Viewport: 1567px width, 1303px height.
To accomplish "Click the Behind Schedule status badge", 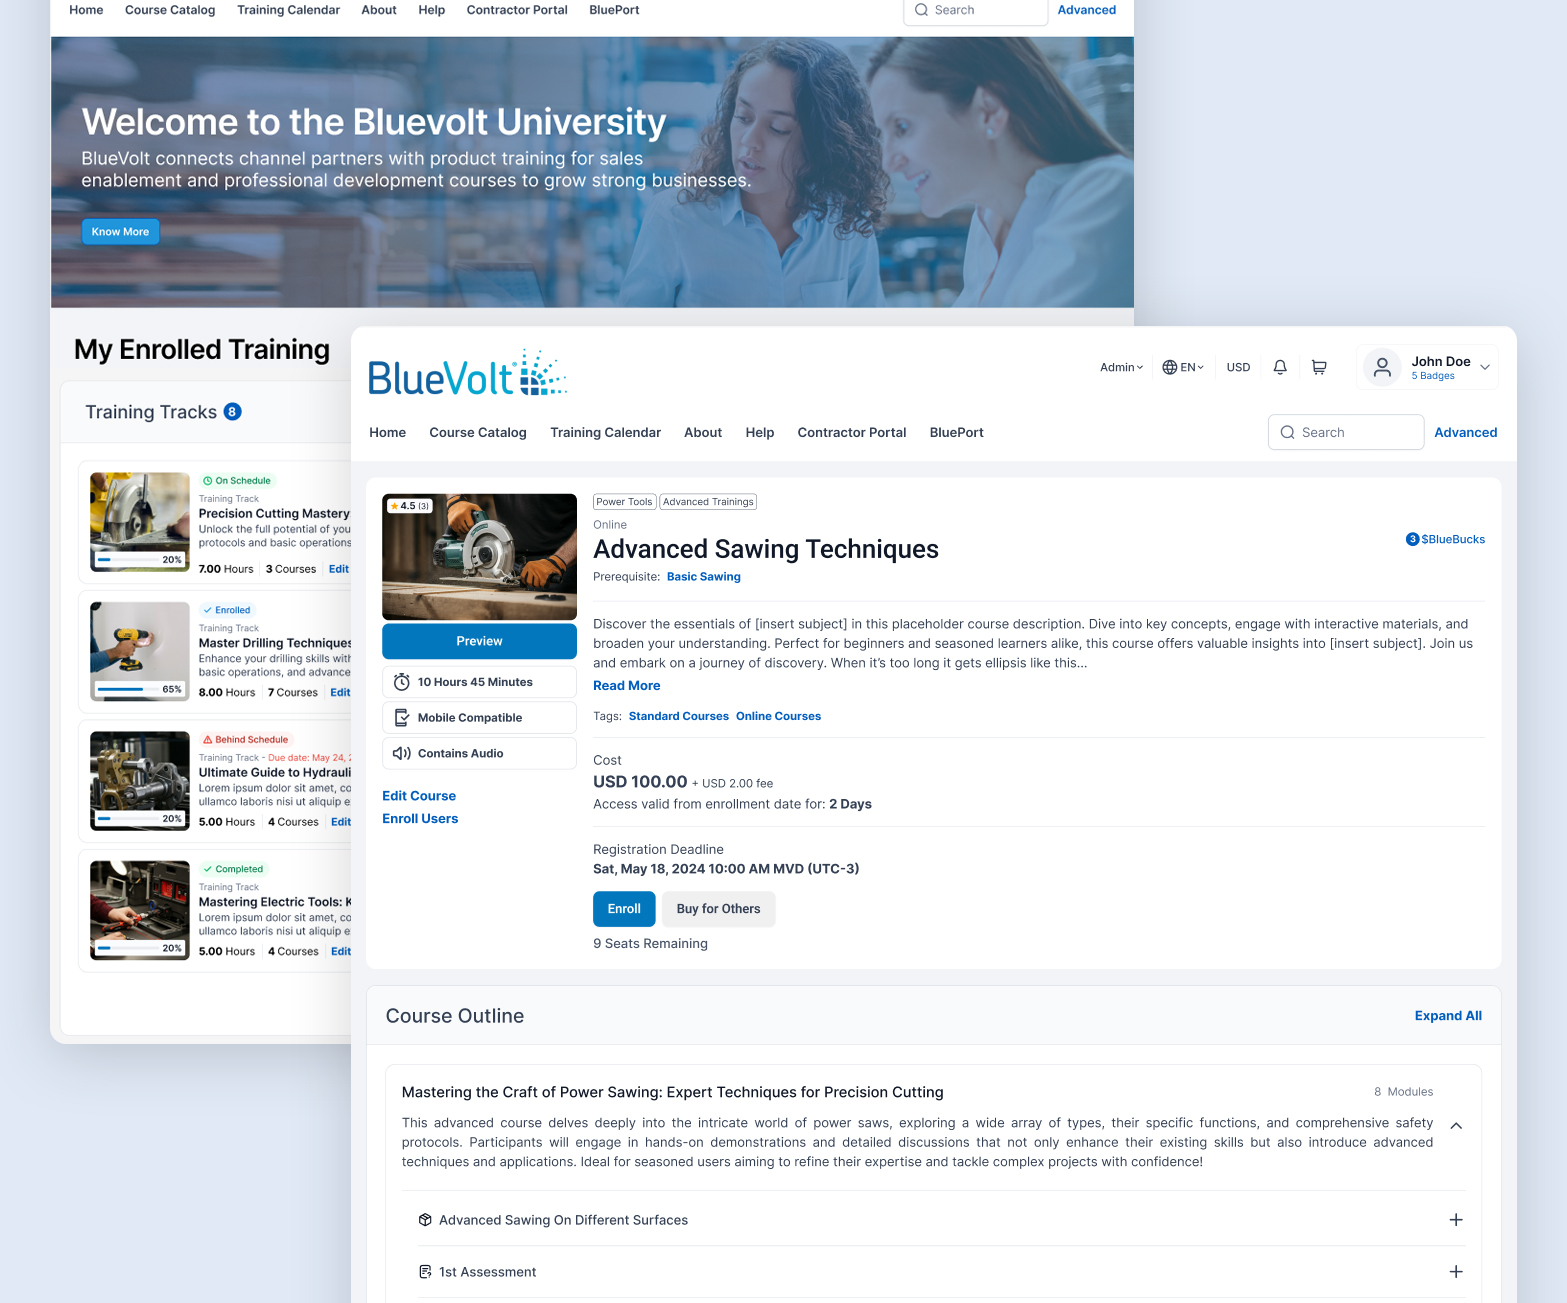I will [x=245, y=740].
